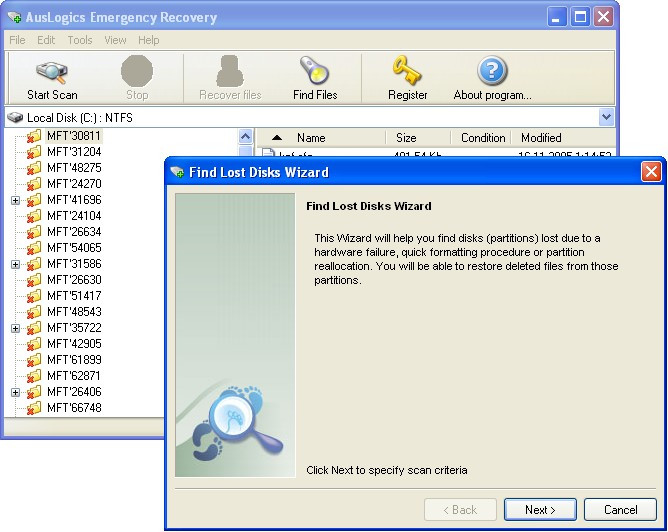Image resolution: width=668 pixels, height=532 pixels.
Task: Maximize the AusLogics Emergency Recovery window
Action: pyautogui.click(x=580, y=17)
